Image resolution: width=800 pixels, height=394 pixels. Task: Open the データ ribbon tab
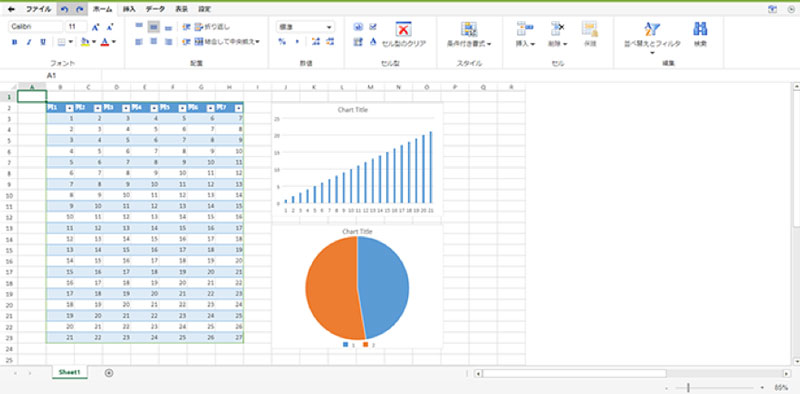(x=155, y=9)
